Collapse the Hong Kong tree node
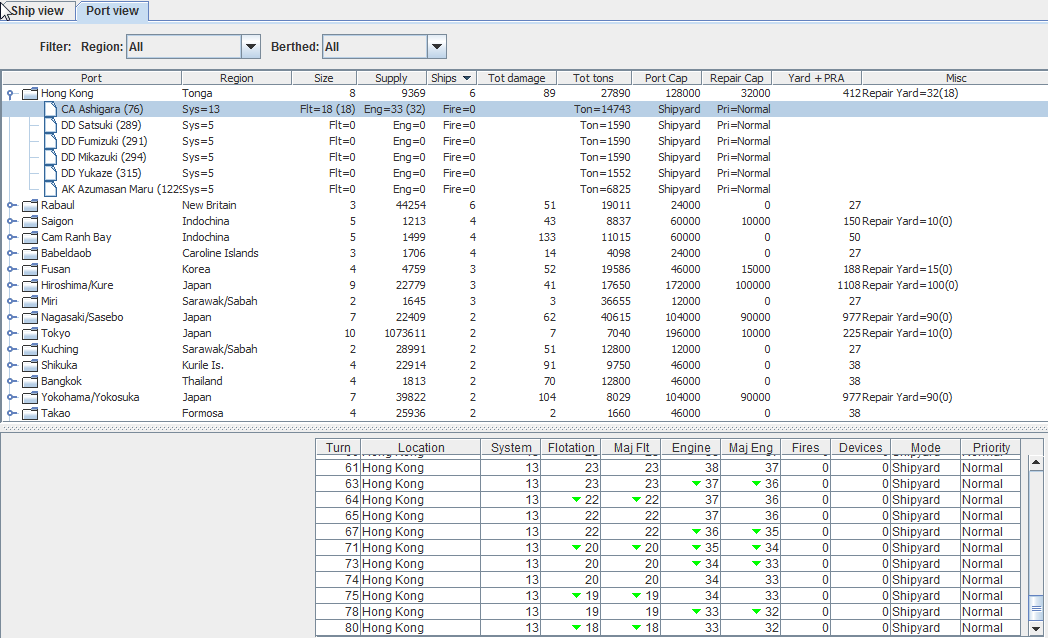 (11, 93)
